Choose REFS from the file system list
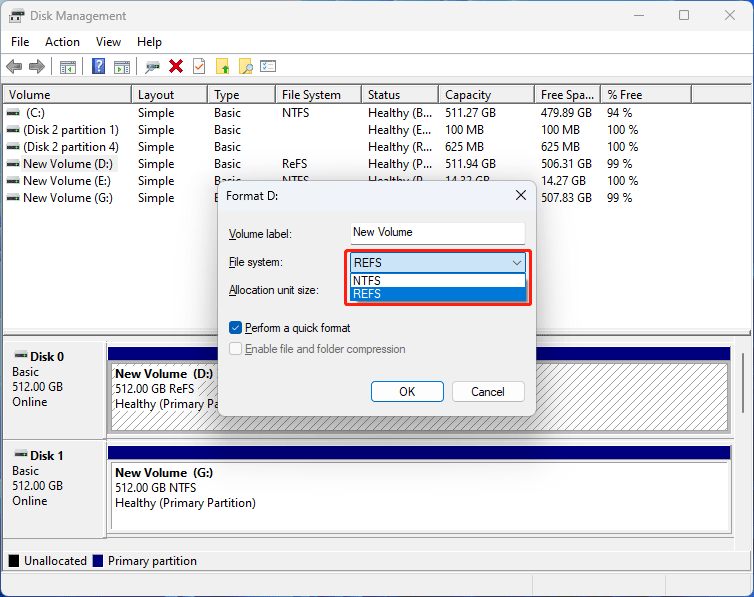This screenshot has height=597, width=754. [x=438, y=294]
